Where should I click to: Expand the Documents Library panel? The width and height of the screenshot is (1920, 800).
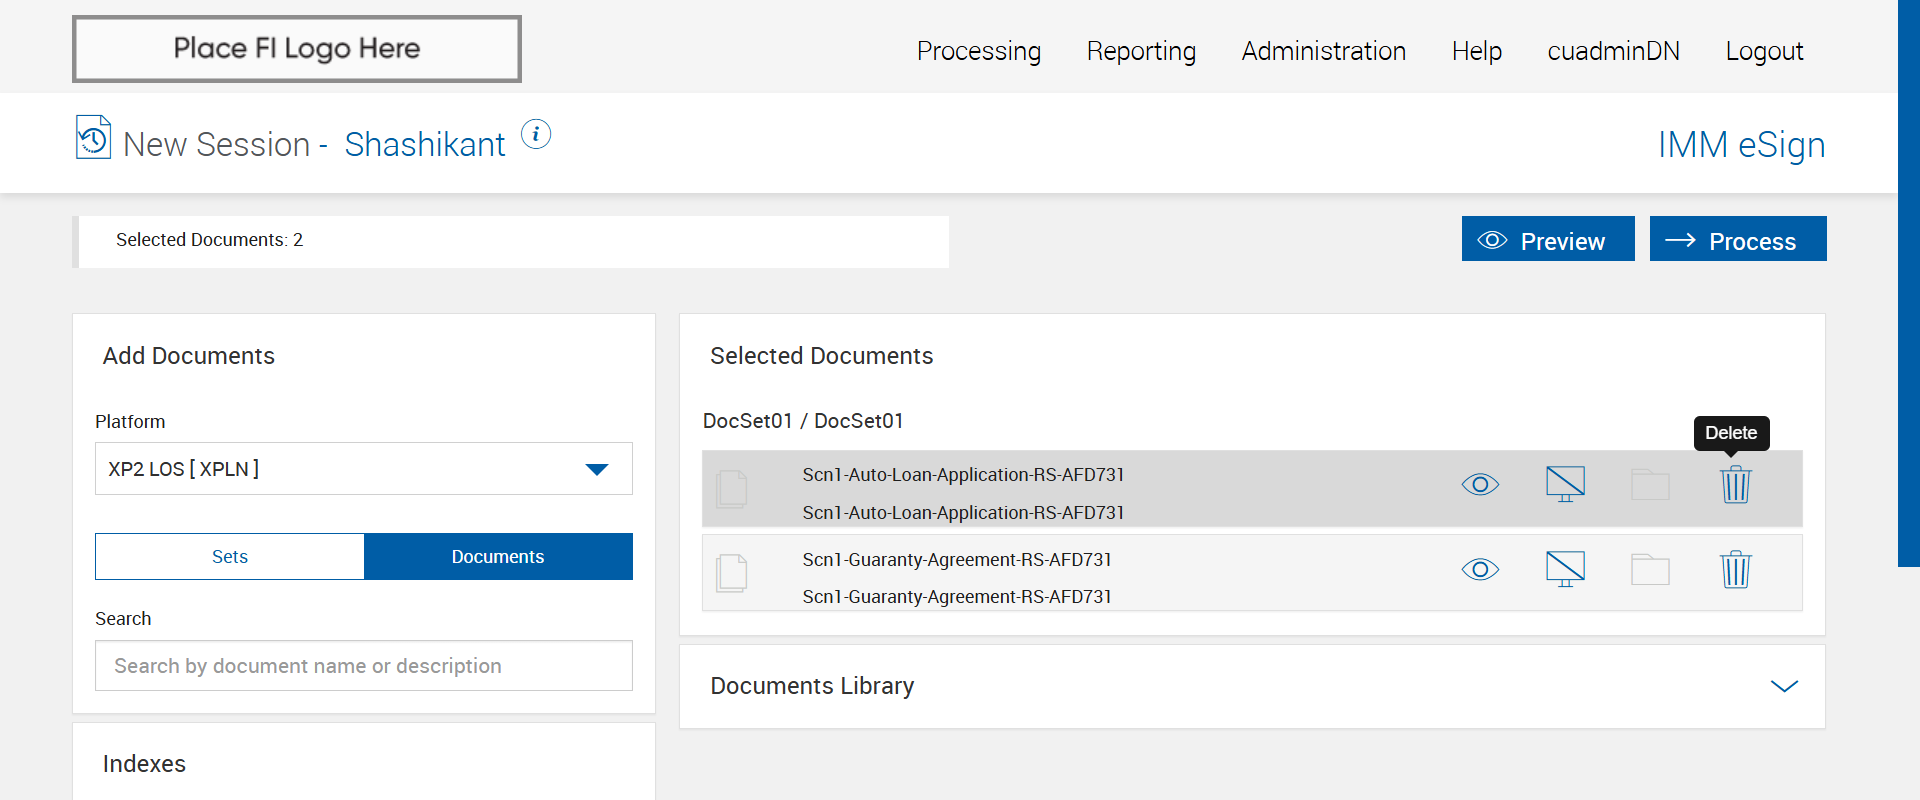1784,686
